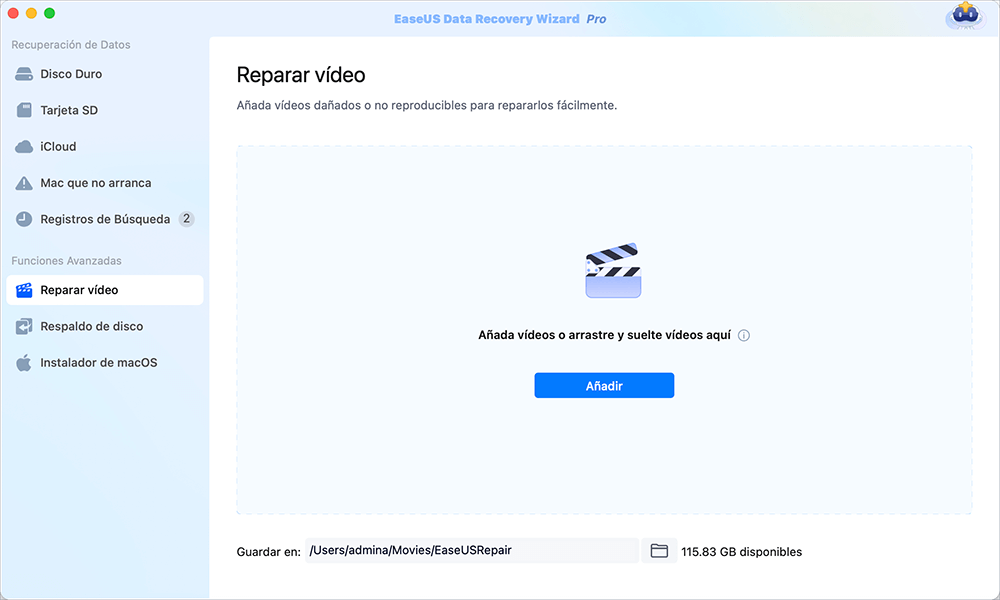
Task: Click the Apple logo icon for Instalador
Action: 24,363
